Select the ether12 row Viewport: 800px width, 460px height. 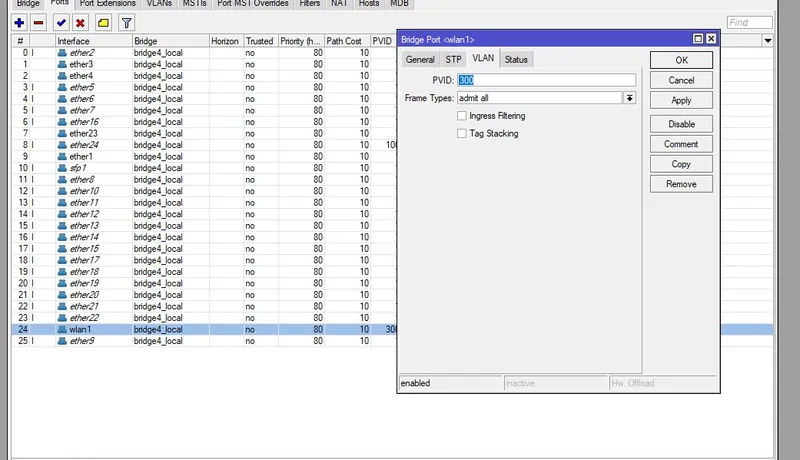(204, 214)
